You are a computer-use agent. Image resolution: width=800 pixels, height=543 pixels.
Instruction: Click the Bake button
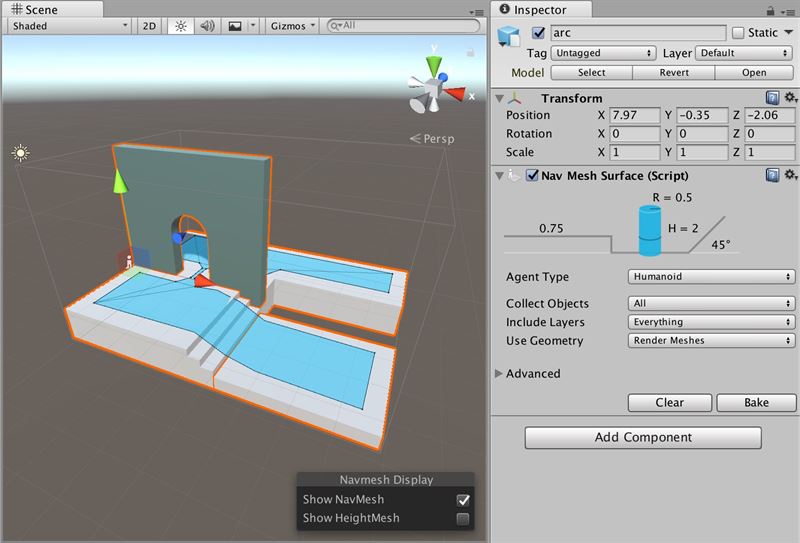click(756, 403)
